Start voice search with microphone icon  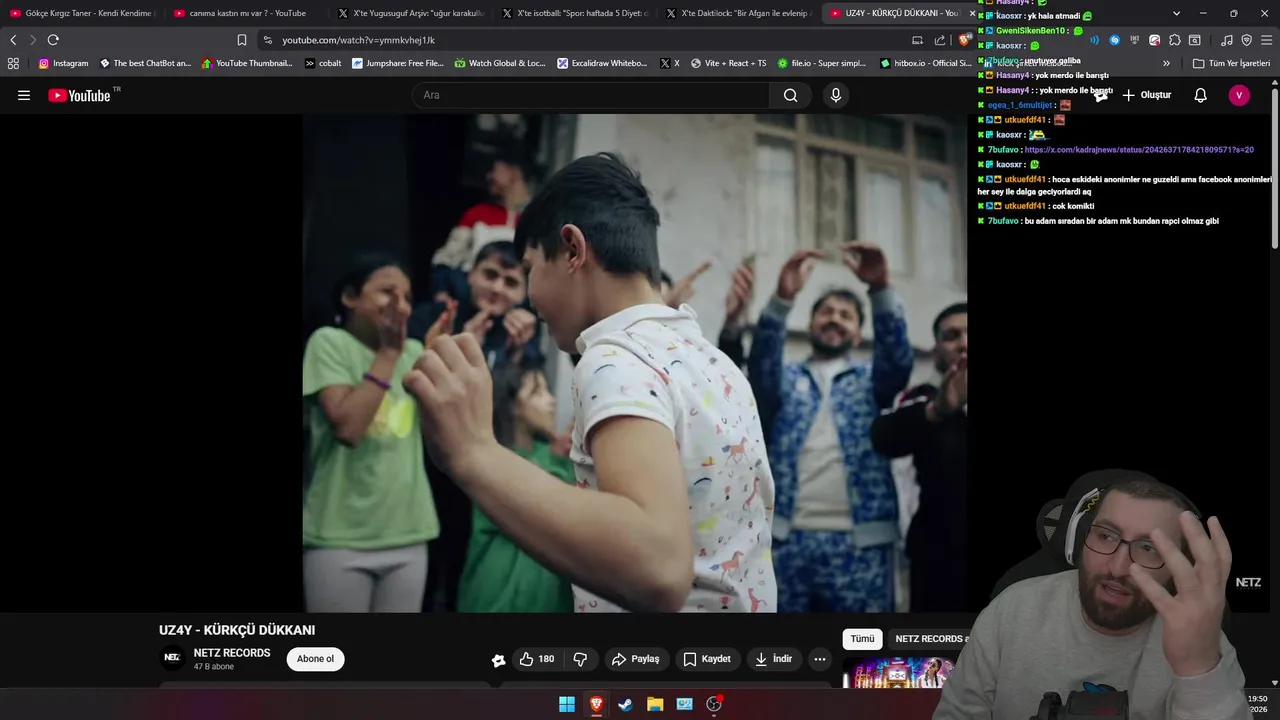pos(836,95)
